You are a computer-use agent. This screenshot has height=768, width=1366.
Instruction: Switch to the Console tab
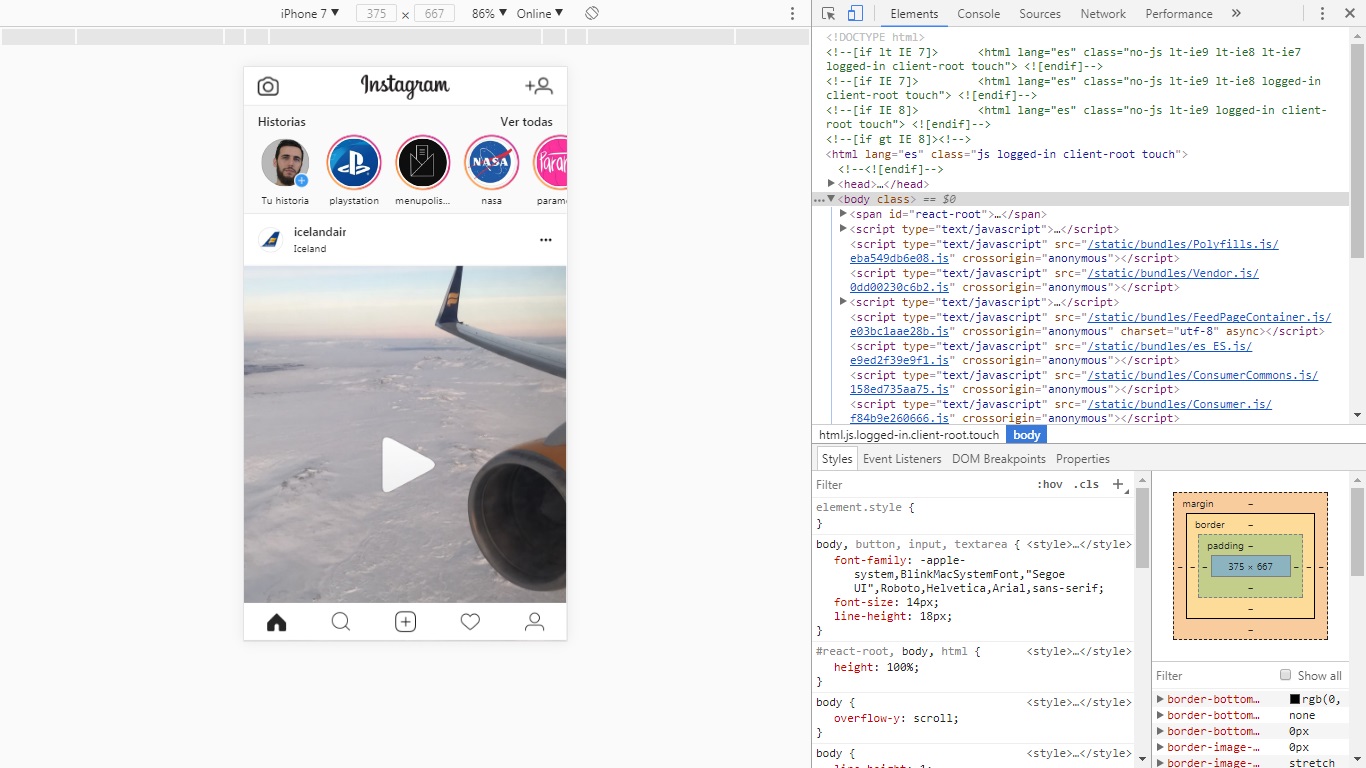(x=978, y=14)
